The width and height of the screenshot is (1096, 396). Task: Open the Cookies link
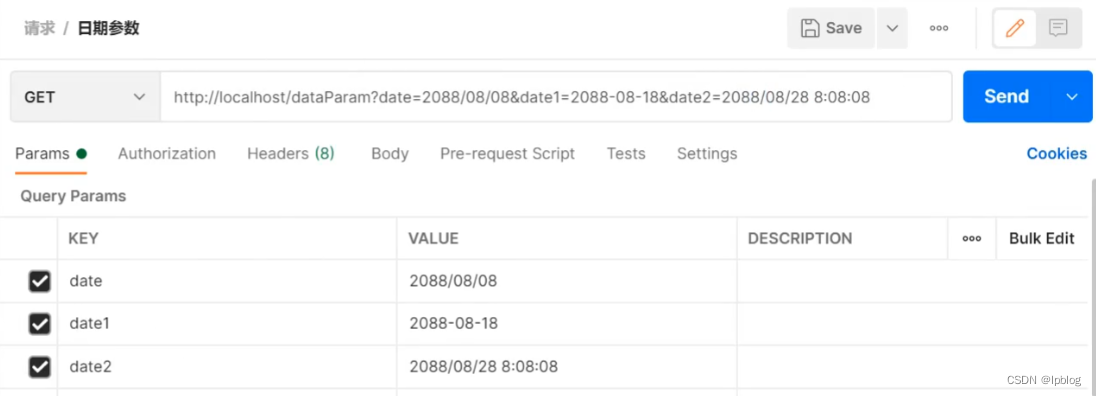[1056, 154]
